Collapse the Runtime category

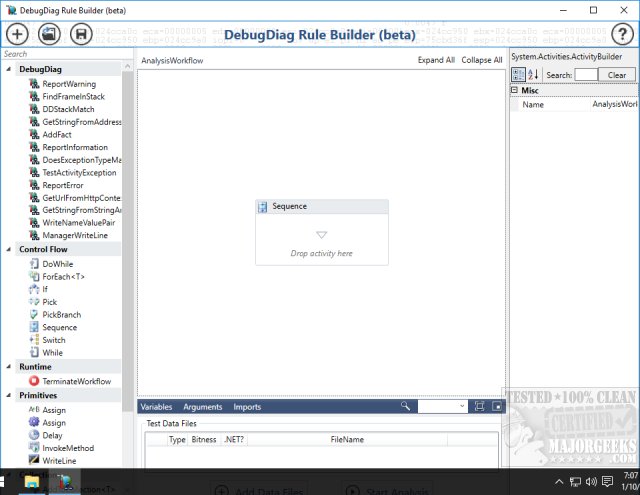pyautogui.click(x=9, y=366)
